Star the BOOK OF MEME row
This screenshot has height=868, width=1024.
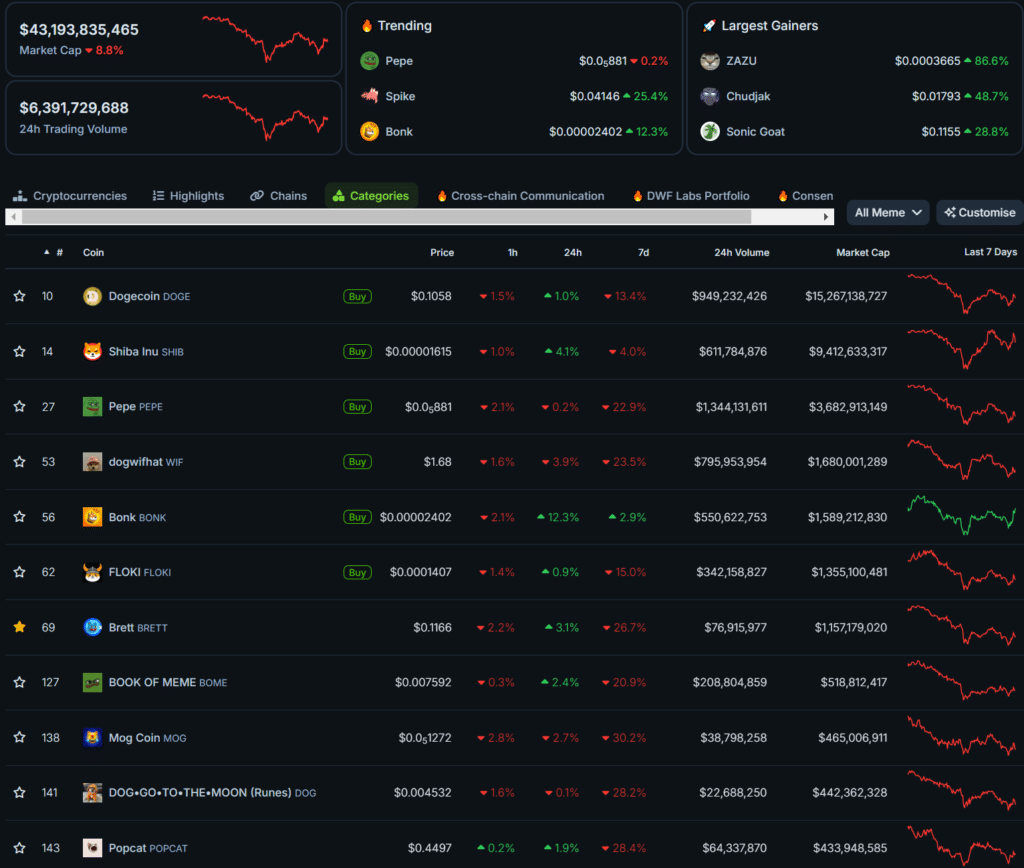pos(20,683)
